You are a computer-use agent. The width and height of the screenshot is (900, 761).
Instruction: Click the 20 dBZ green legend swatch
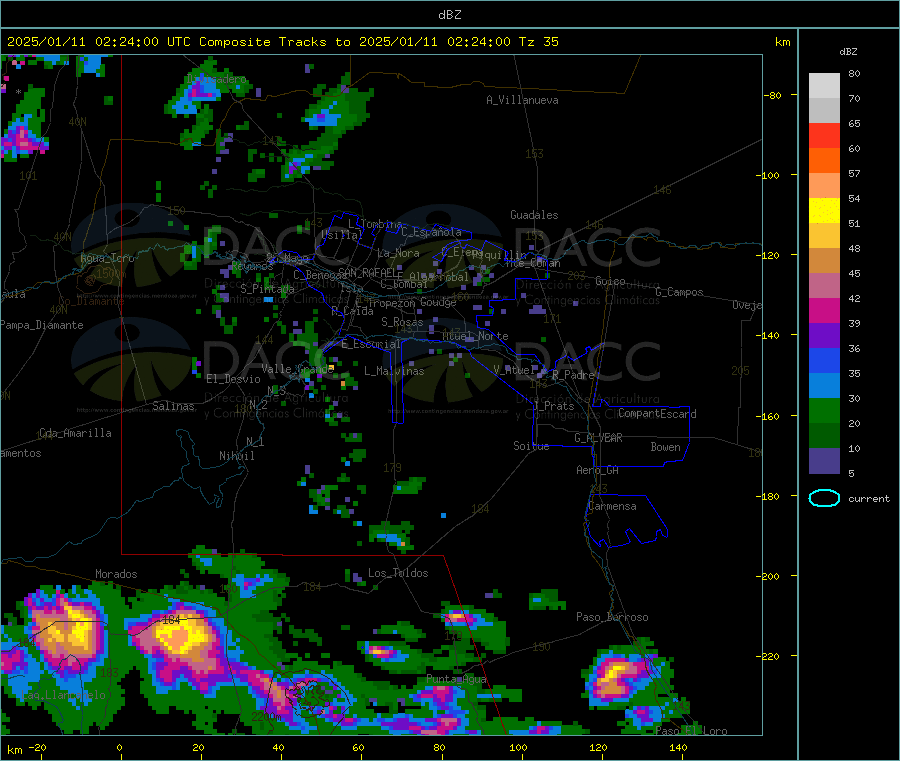point(824,410)
